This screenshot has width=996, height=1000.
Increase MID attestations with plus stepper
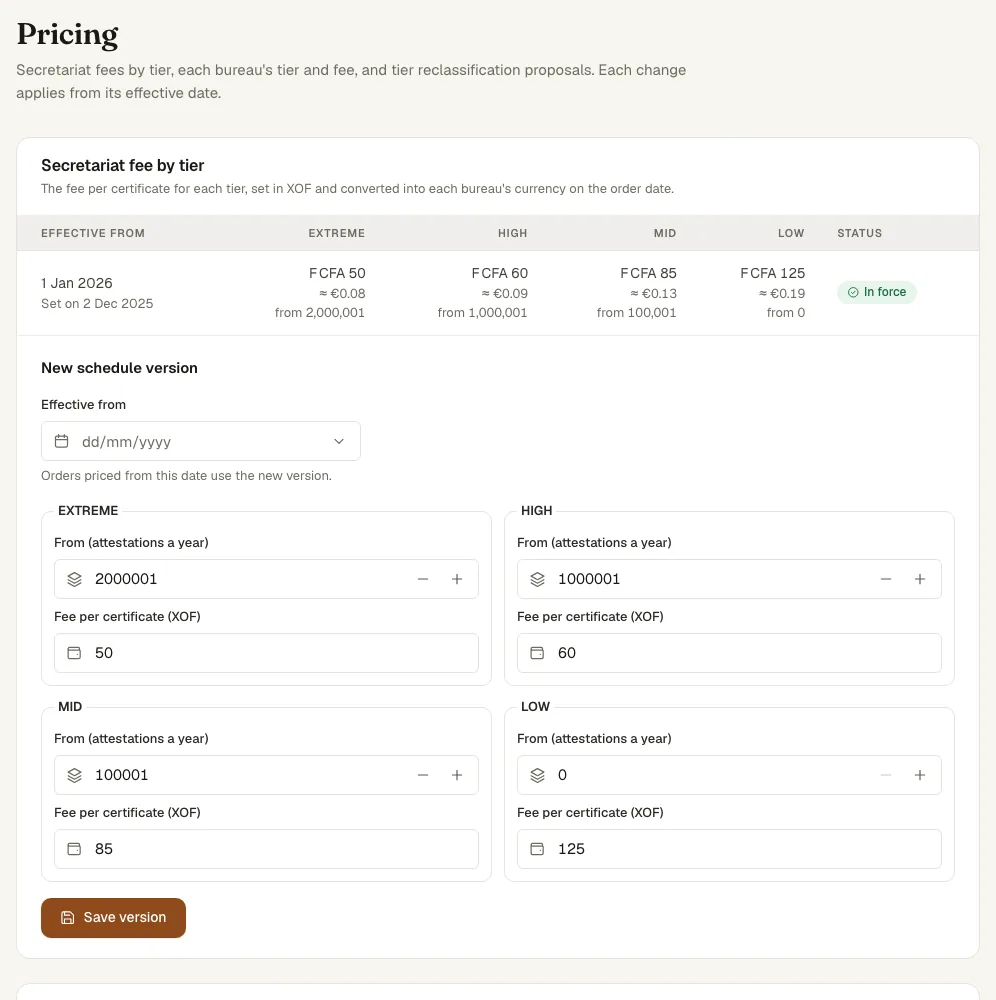click(x=457, y=775)
